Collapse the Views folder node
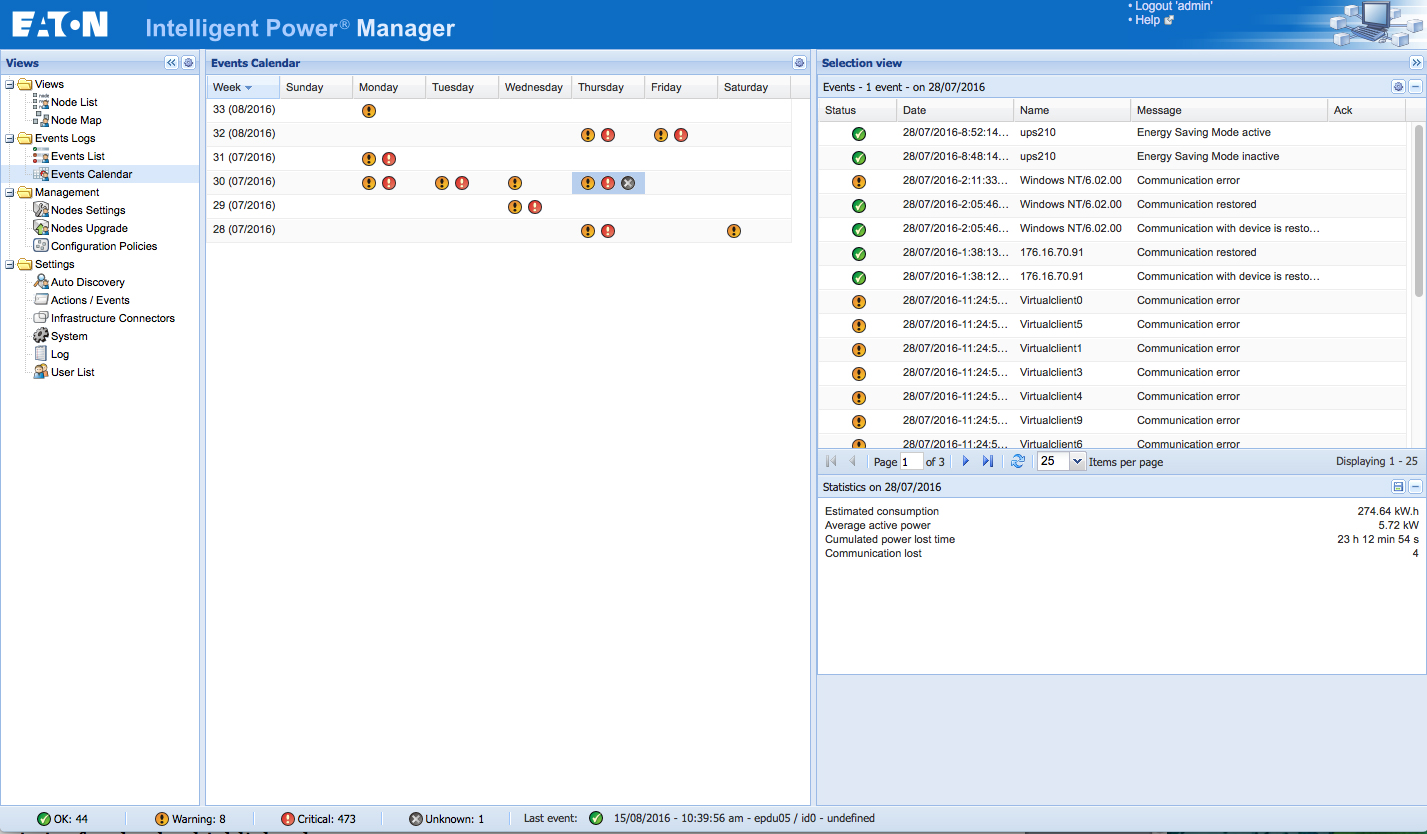Viewport: 1427px width, 834px height. 9,84
